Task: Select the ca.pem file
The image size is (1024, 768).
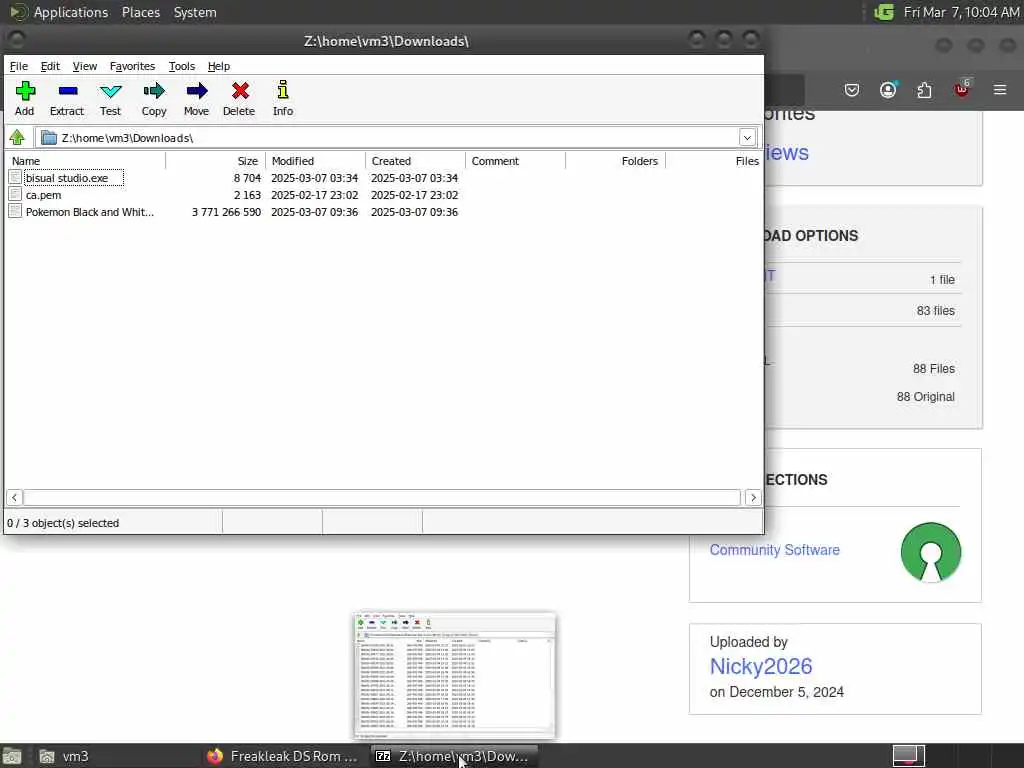Action: point(44,195)
